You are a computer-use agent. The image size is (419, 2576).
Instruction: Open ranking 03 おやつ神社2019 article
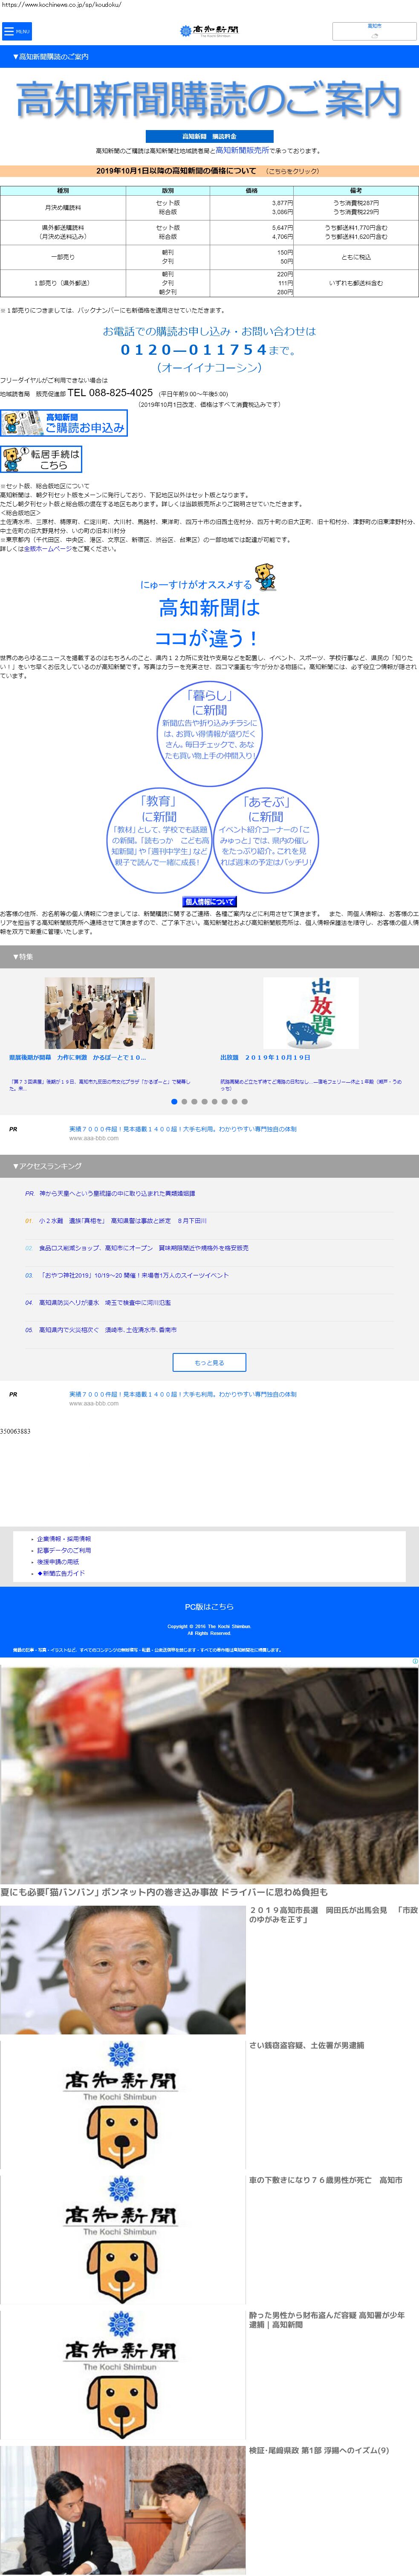point(133,1275)
